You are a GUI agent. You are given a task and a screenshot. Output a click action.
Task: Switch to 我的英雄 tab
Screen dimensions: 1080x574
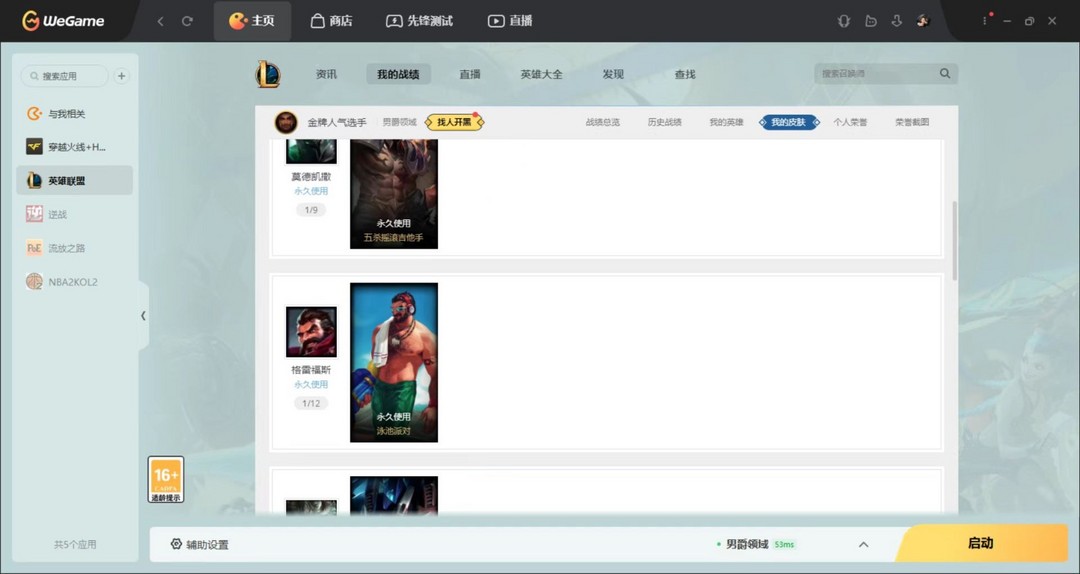[727, 122]
